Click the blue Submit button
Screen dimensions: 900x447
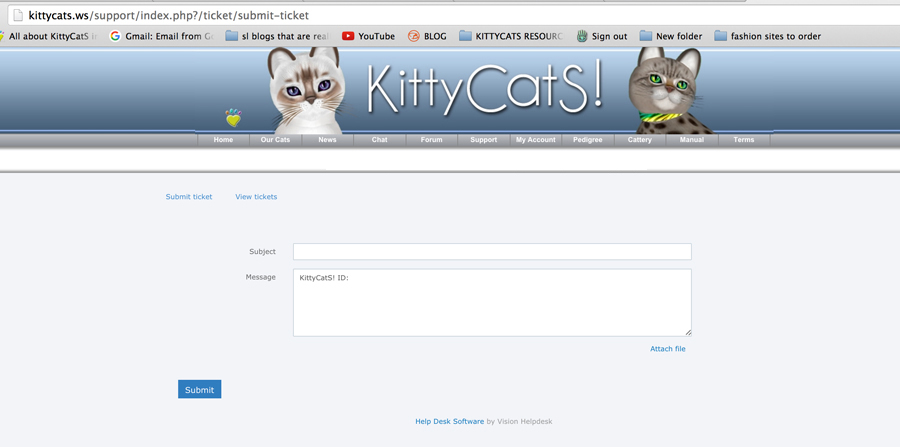pyautogui.click(x=199, y=389)
